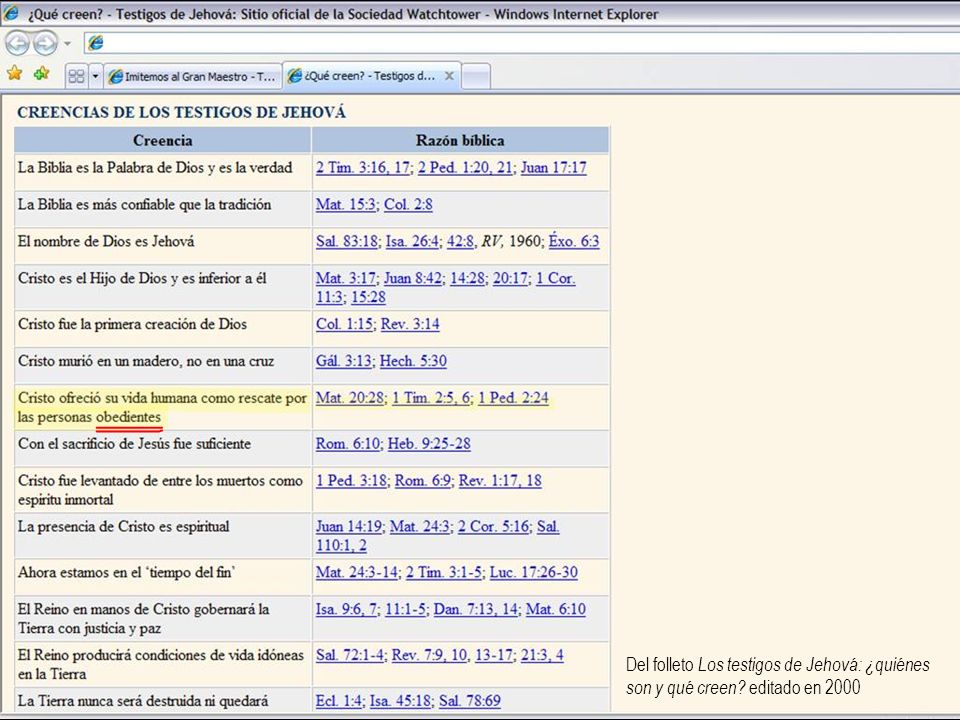Close the ¿Qué creen? tab
The image size is (960, 720).
coord(449,76)
